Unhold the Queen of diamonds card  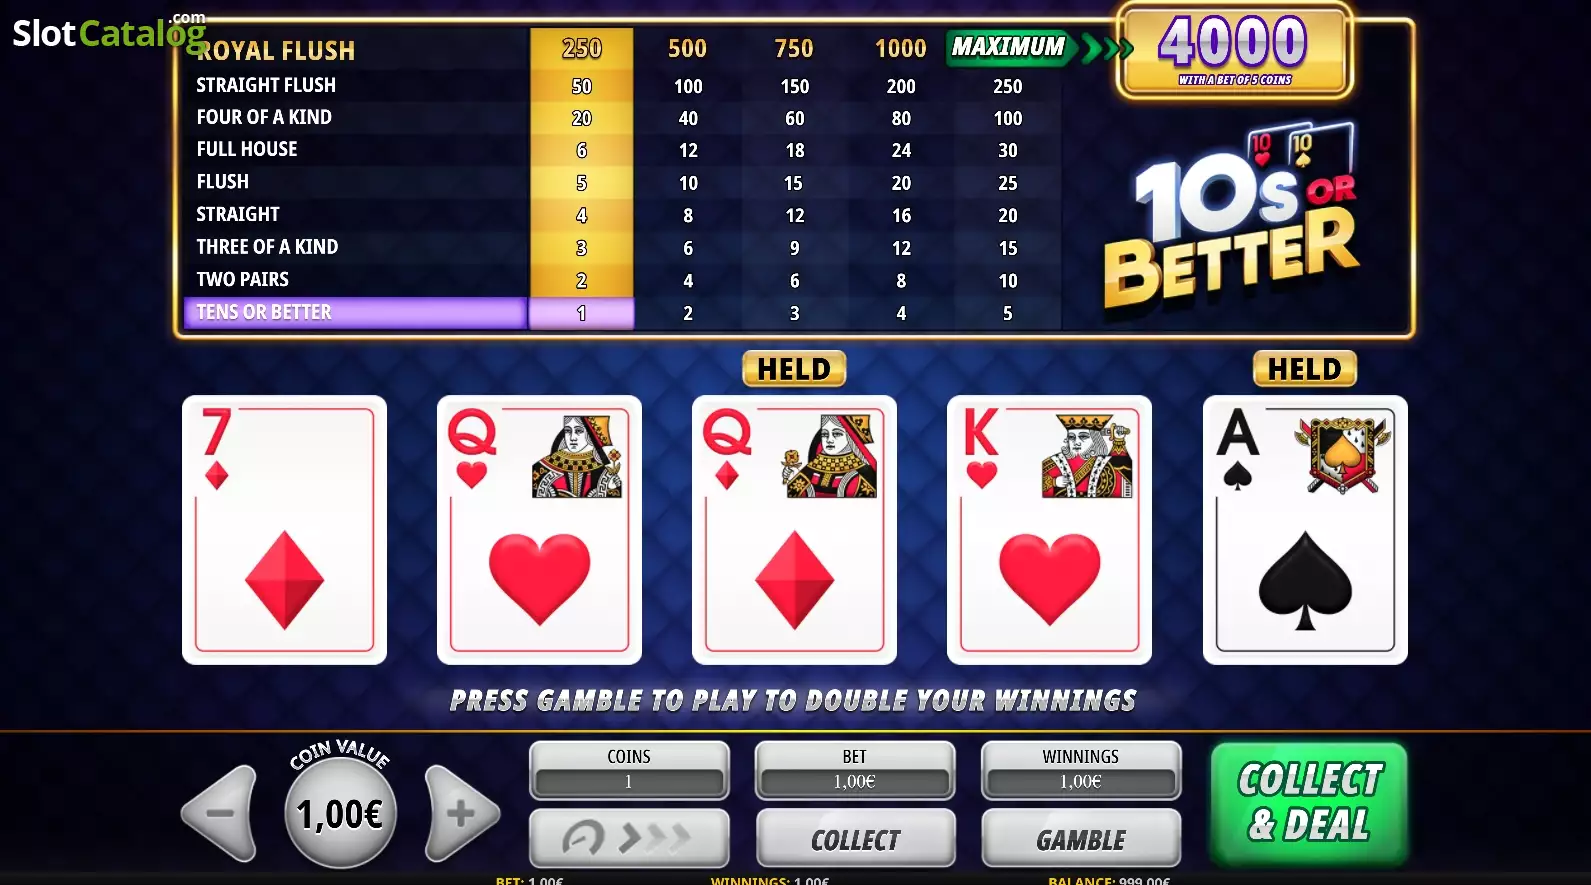pyautogui.click(x=795, y=530)
